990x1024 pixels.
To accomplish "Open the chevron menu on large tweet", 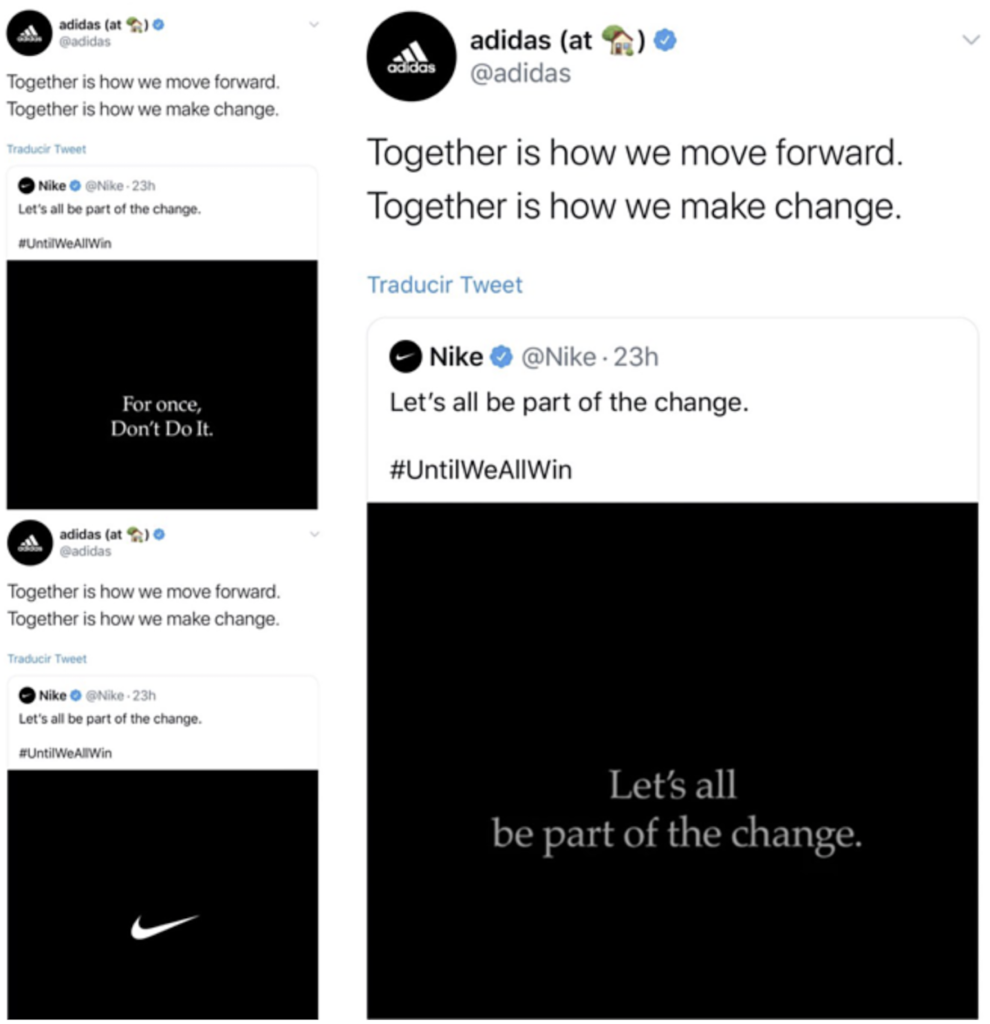I will (968, 40).
